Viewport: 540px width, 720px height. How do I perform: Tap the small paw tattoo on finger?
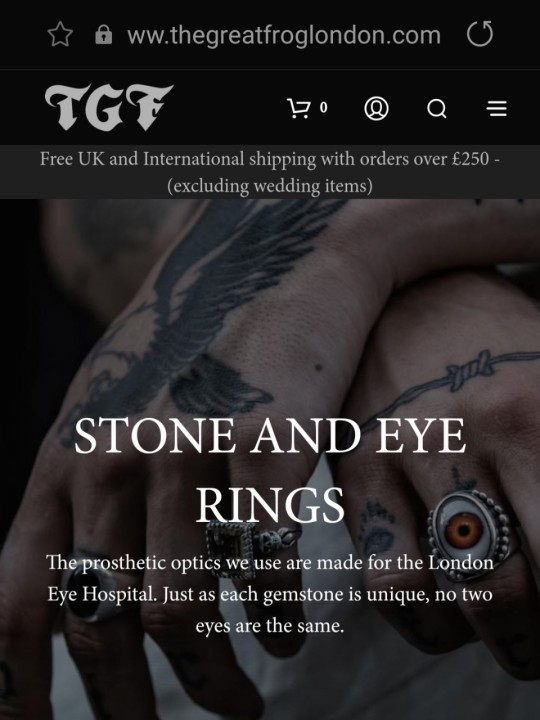[377, 528]
